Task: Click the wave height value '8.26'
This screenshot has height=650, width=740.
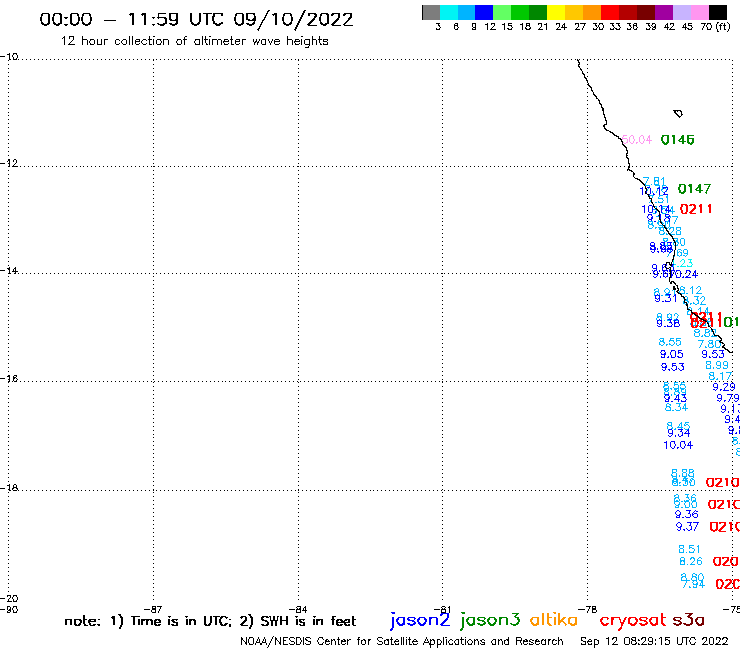Action: [x=690, y=561]
